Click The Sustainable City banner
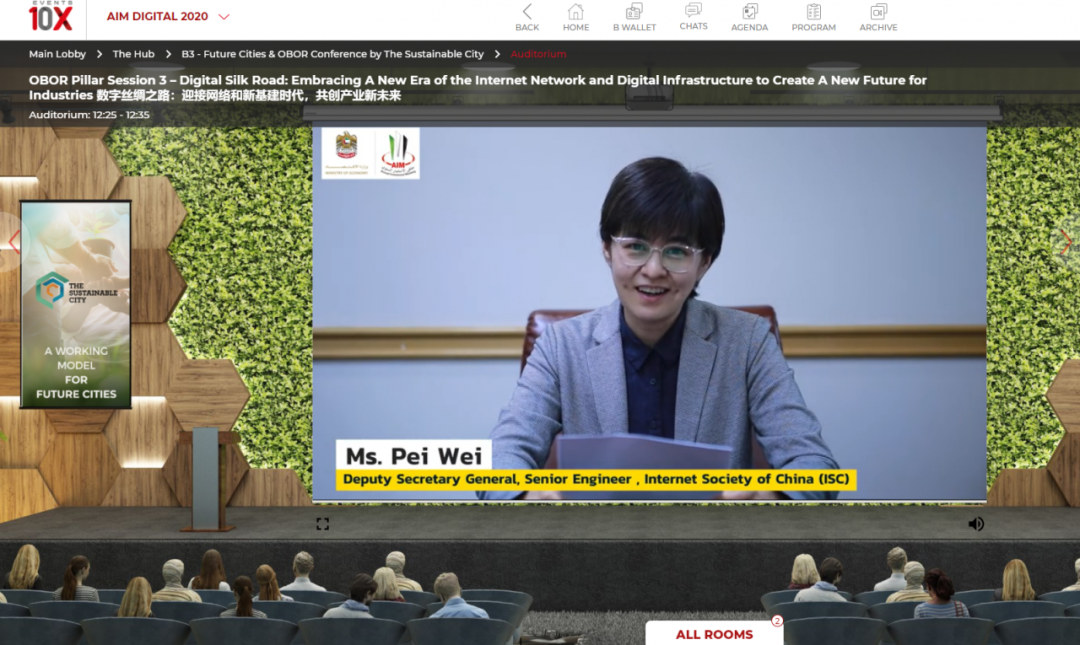Viewport: 1080px width, 645px height. 76,305
